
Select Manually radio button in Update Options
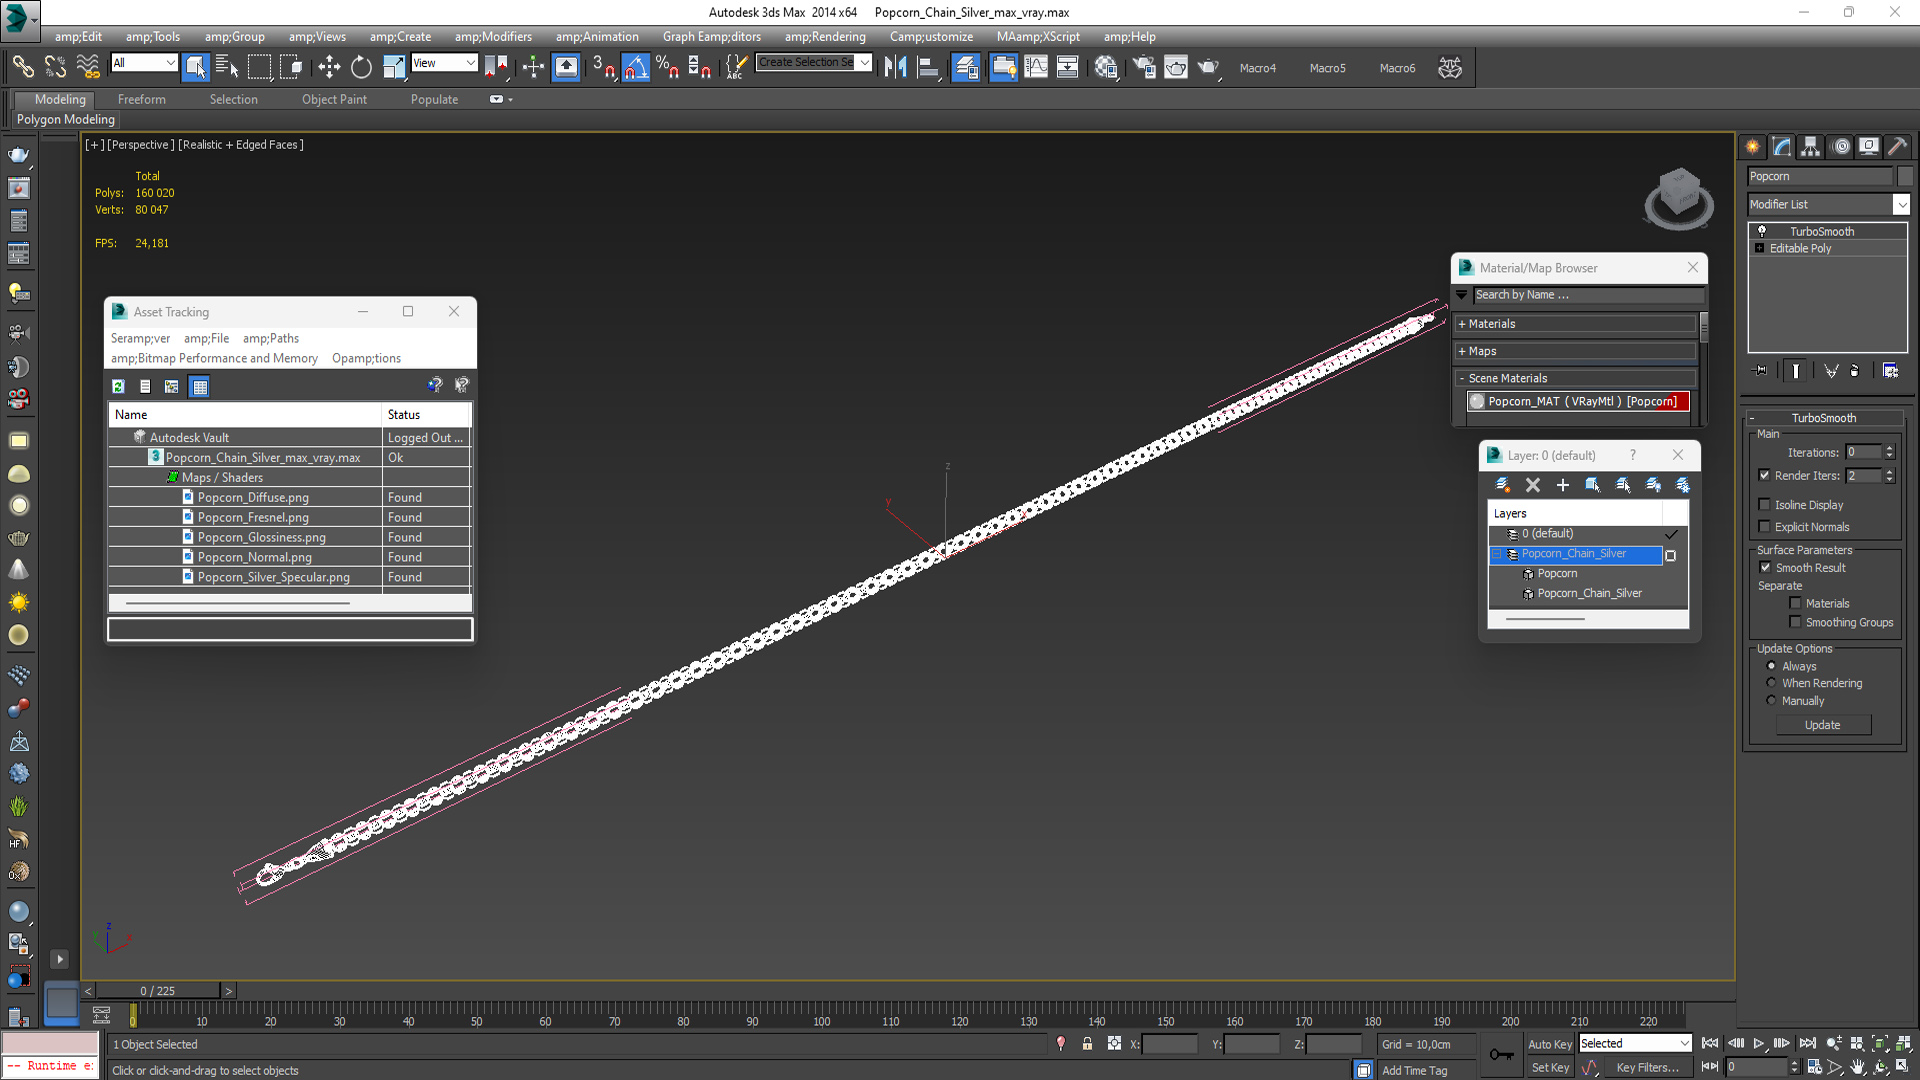tap(1771, 700)
